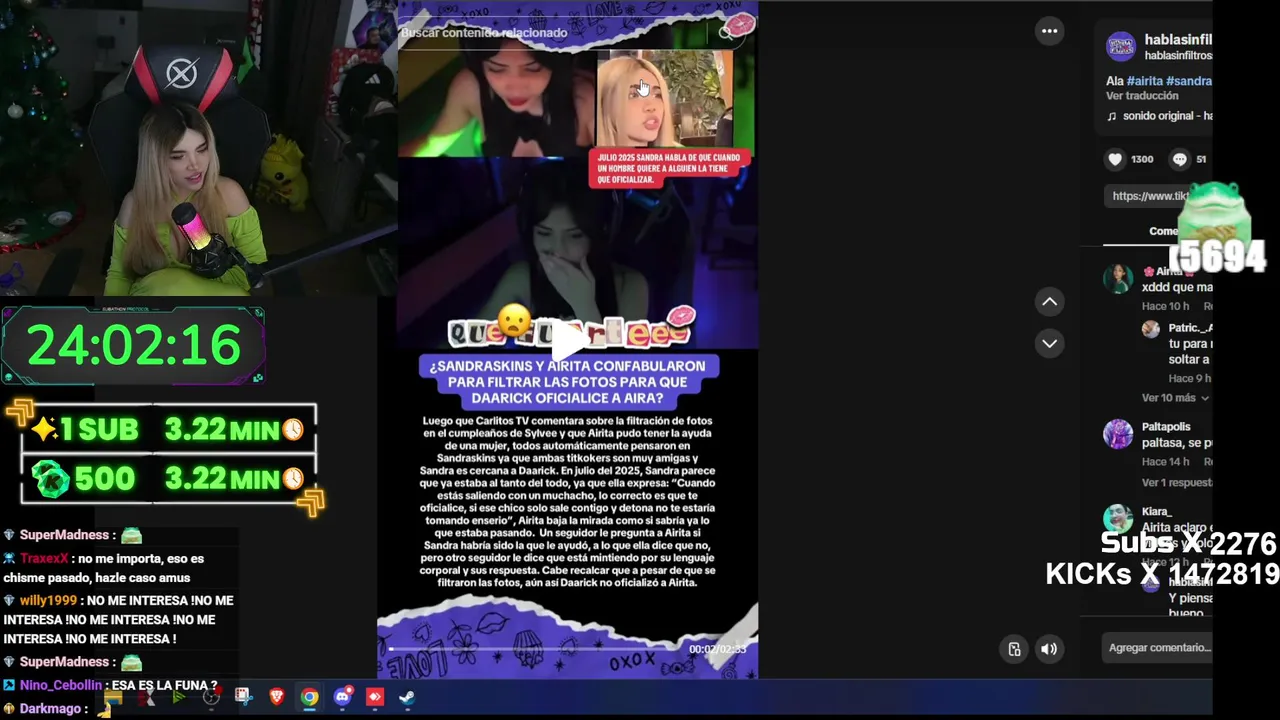Viewport: 1280px width, 720px height.
Task: Open the hablasinfil username link
Action: (1178, 39)
